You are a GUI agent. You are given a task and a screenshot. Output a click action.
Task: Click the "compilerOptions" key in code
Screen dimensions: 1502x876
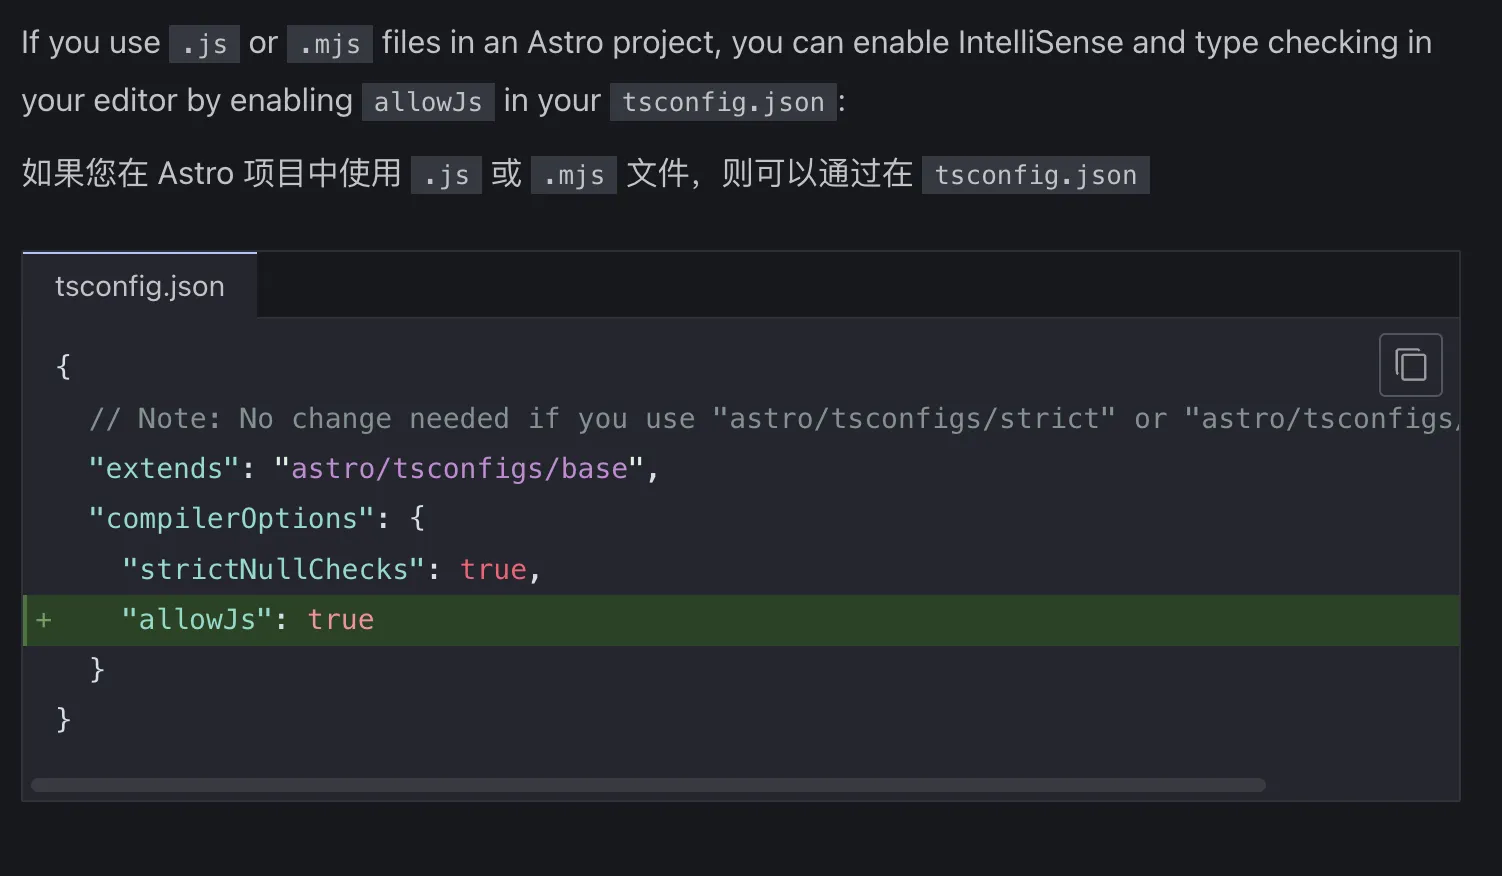tap(231, 518)
